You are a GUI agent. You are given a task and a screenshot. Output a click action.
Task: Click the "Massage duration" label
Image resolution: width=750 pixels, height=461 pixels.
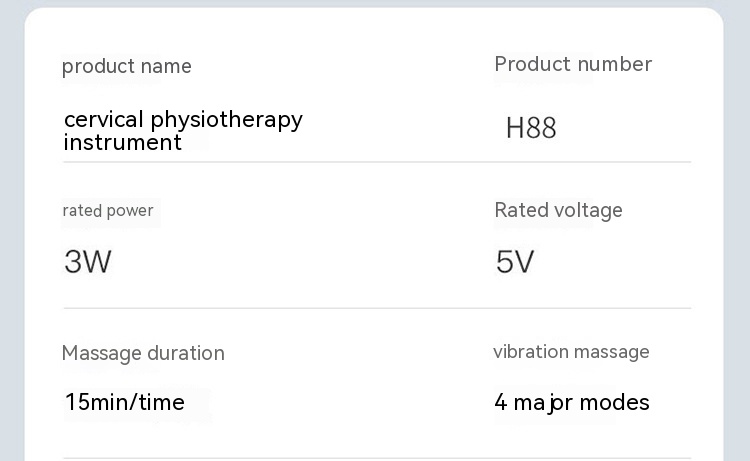pos(143,353)
